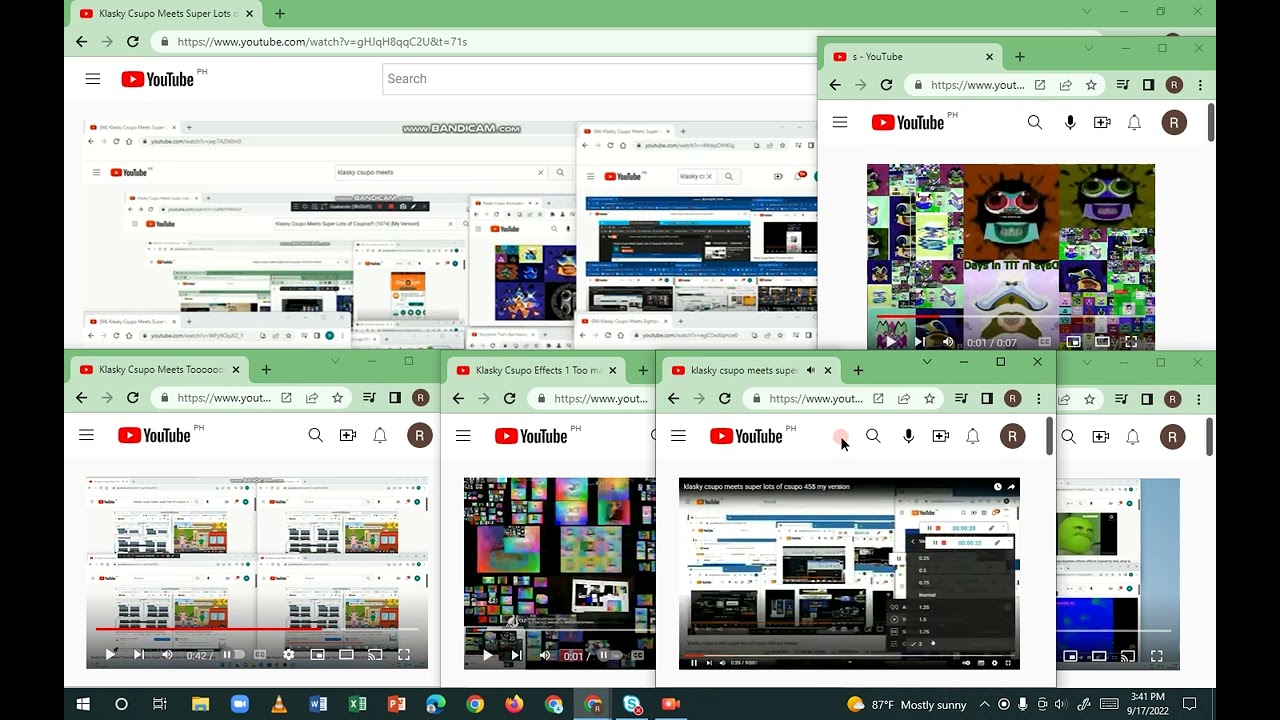Open the guide menu in Effects 1 window
The height and width of the screenshot is (720, 1280).
463,435
